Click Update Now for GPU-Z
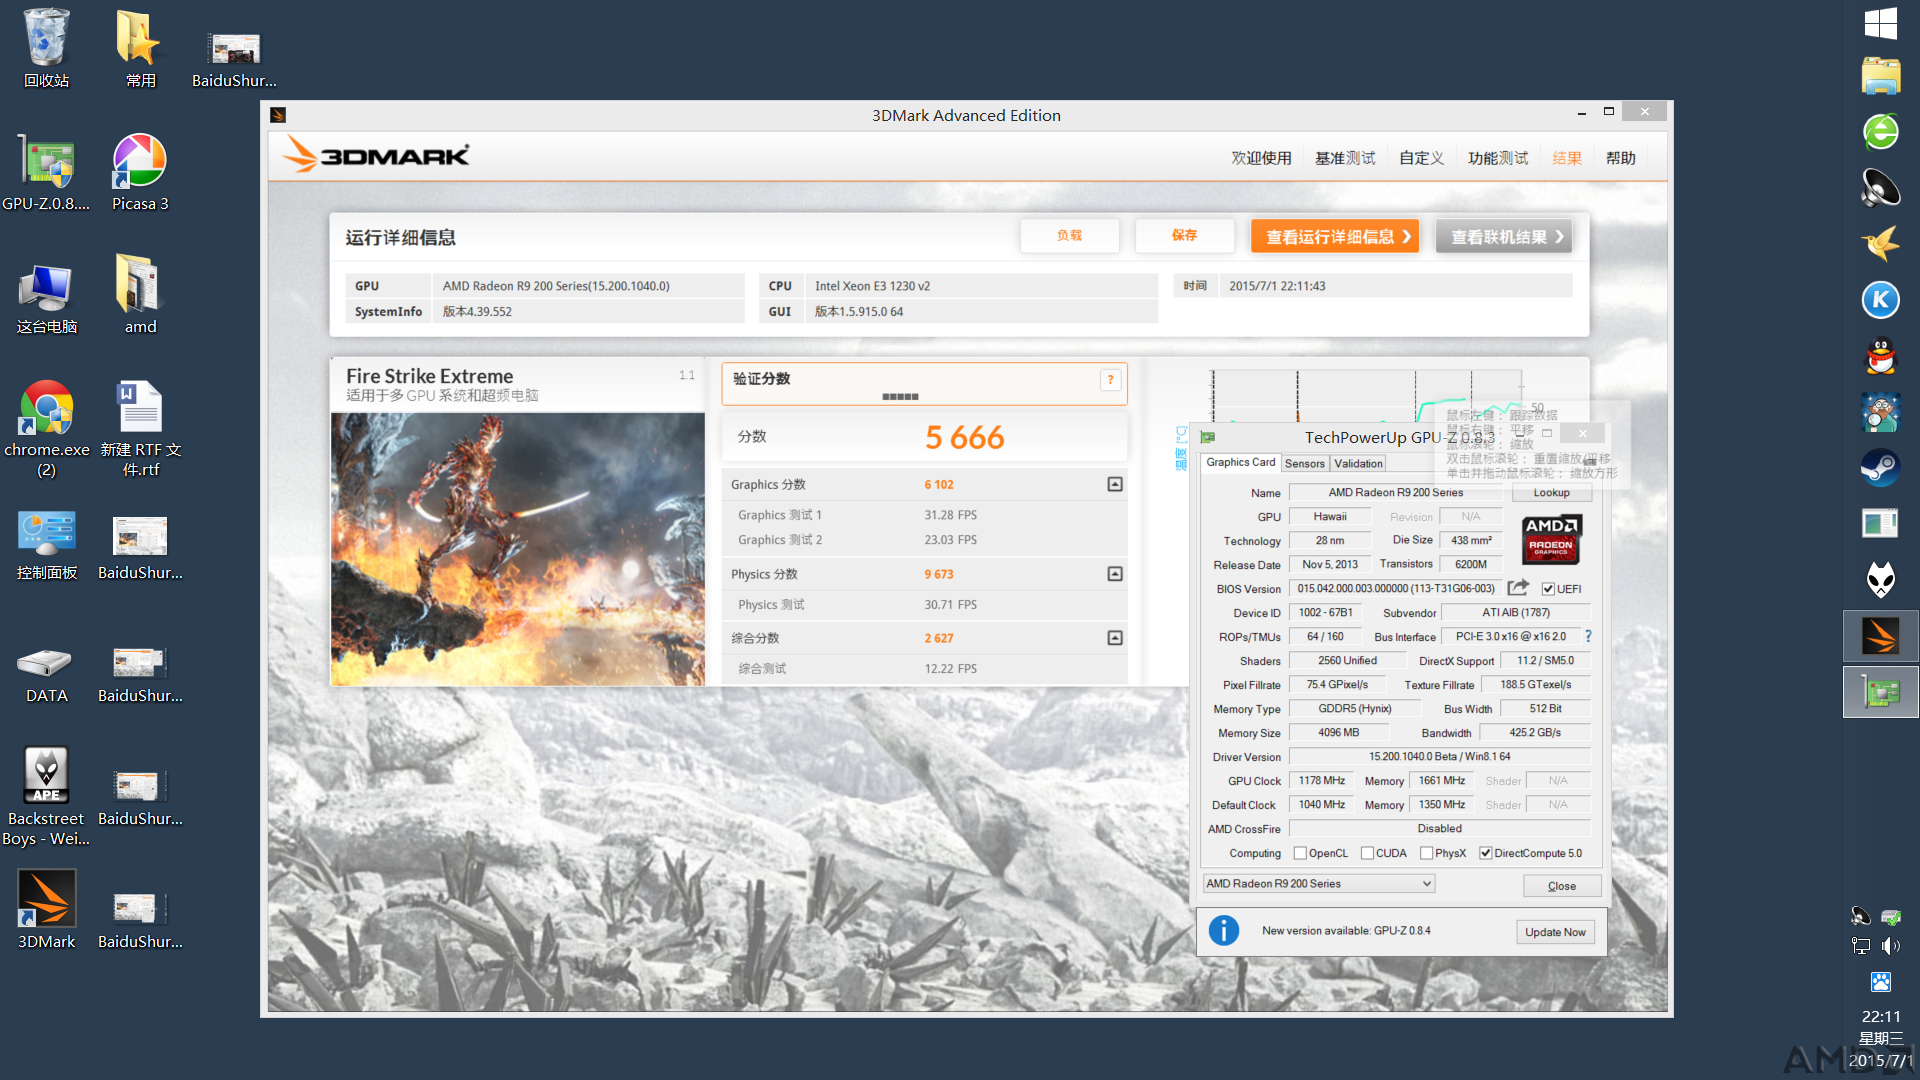 (1555, 932)
